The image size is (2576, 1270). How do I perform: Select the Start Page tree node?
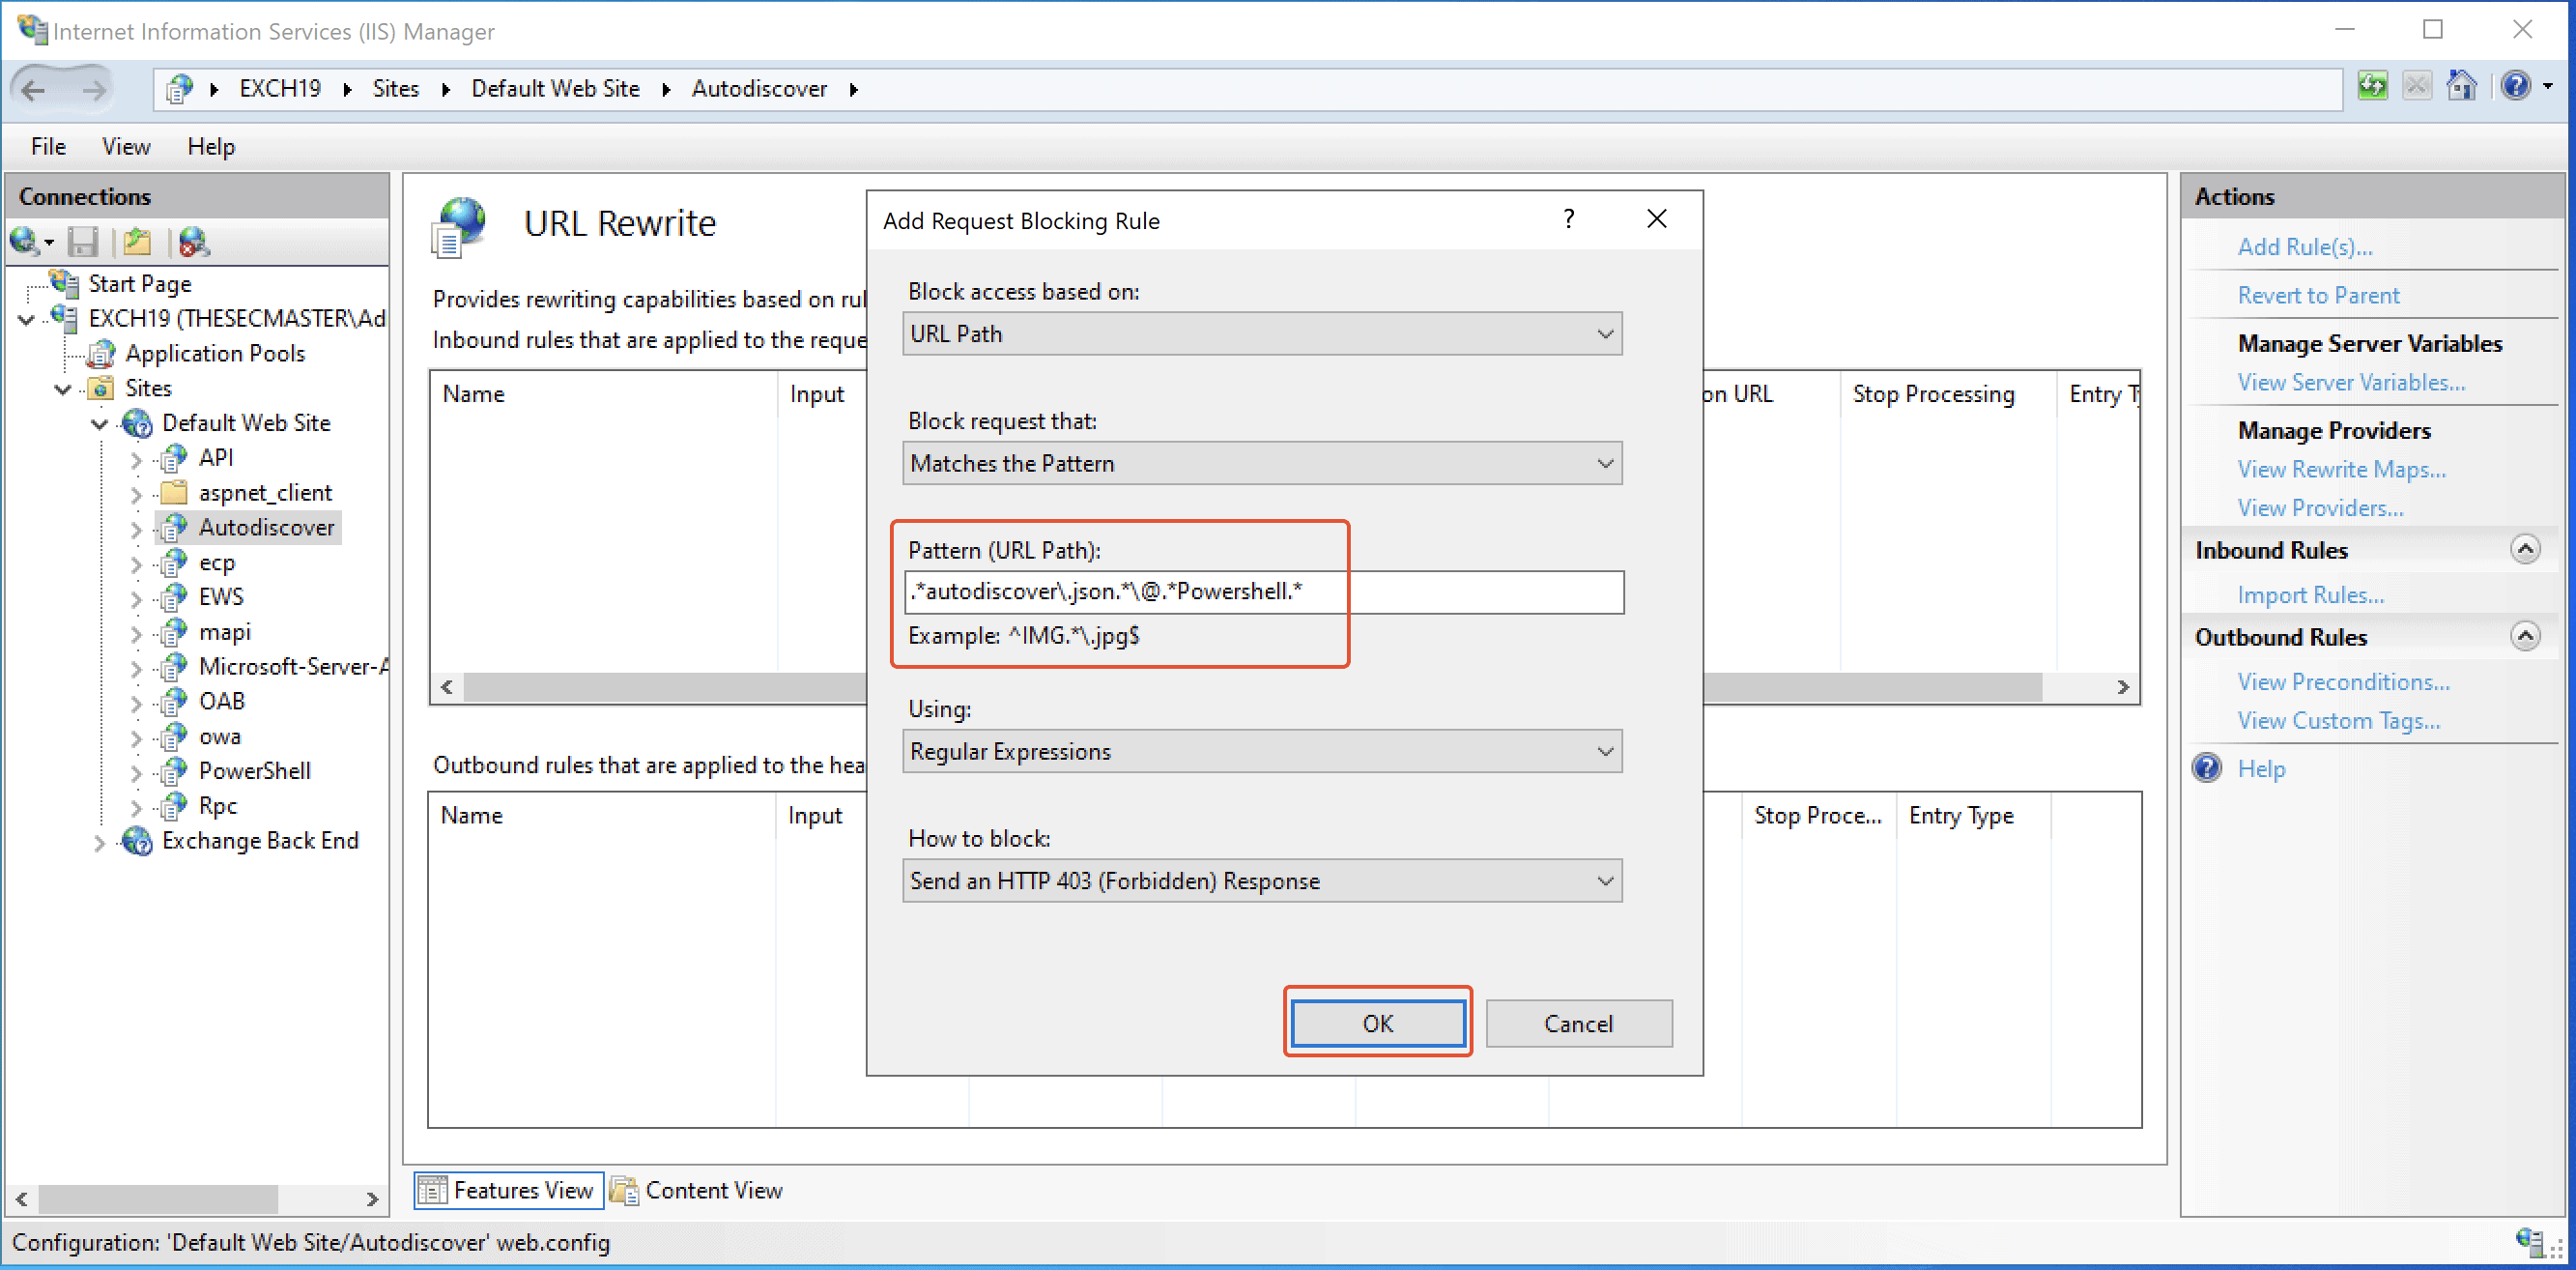click(x=139, y=284)
